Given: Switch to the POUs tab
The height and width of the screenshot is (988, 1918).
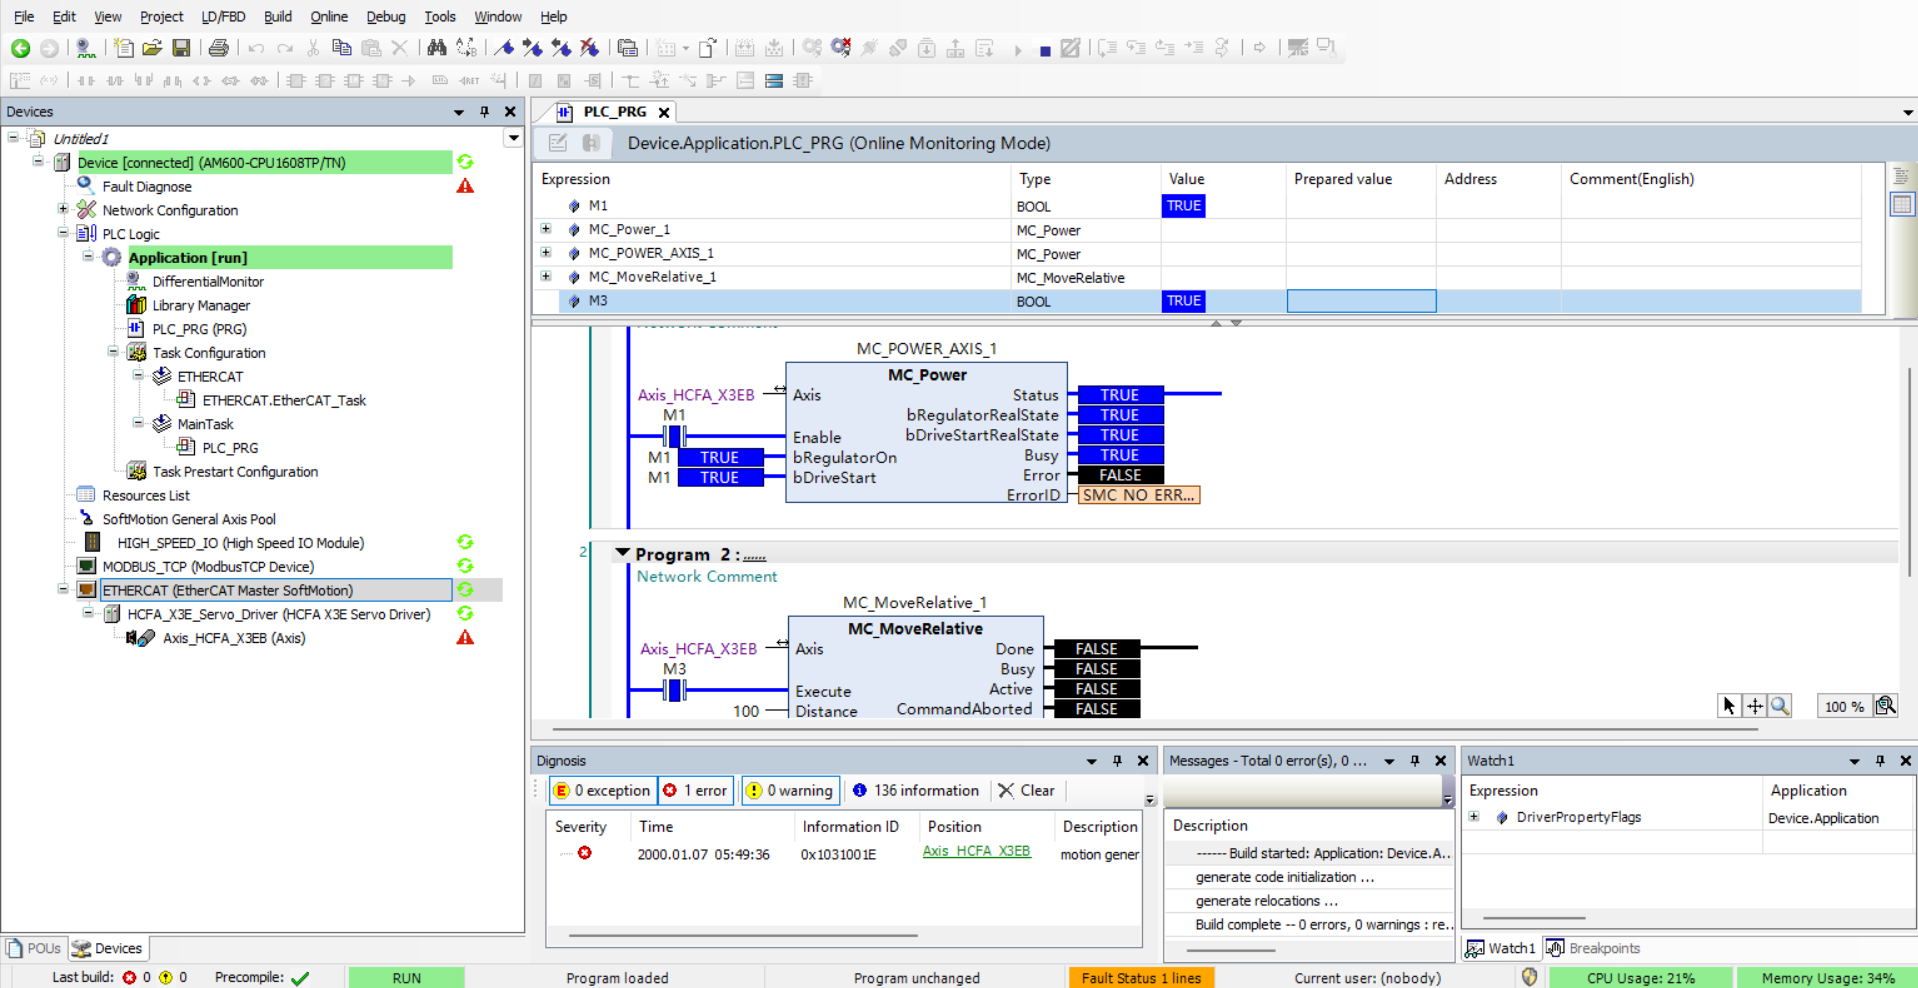Looking at the screenshot, I should tap(34, 948).
